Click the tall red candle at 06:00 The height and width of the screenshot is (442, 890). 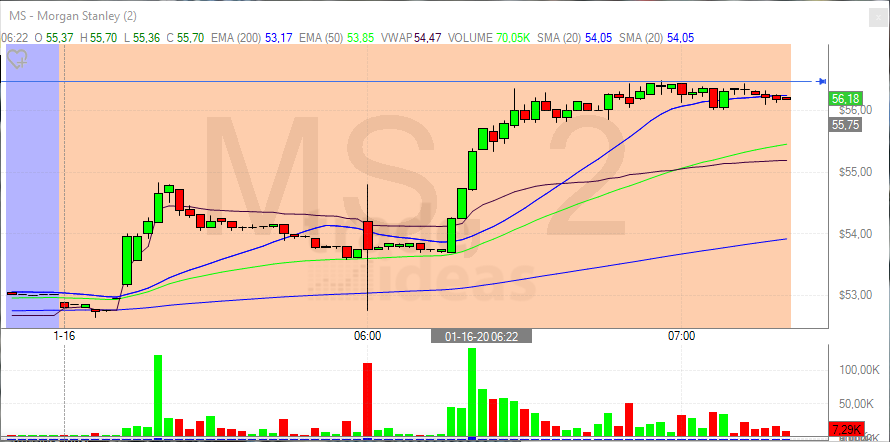[368, 235]
